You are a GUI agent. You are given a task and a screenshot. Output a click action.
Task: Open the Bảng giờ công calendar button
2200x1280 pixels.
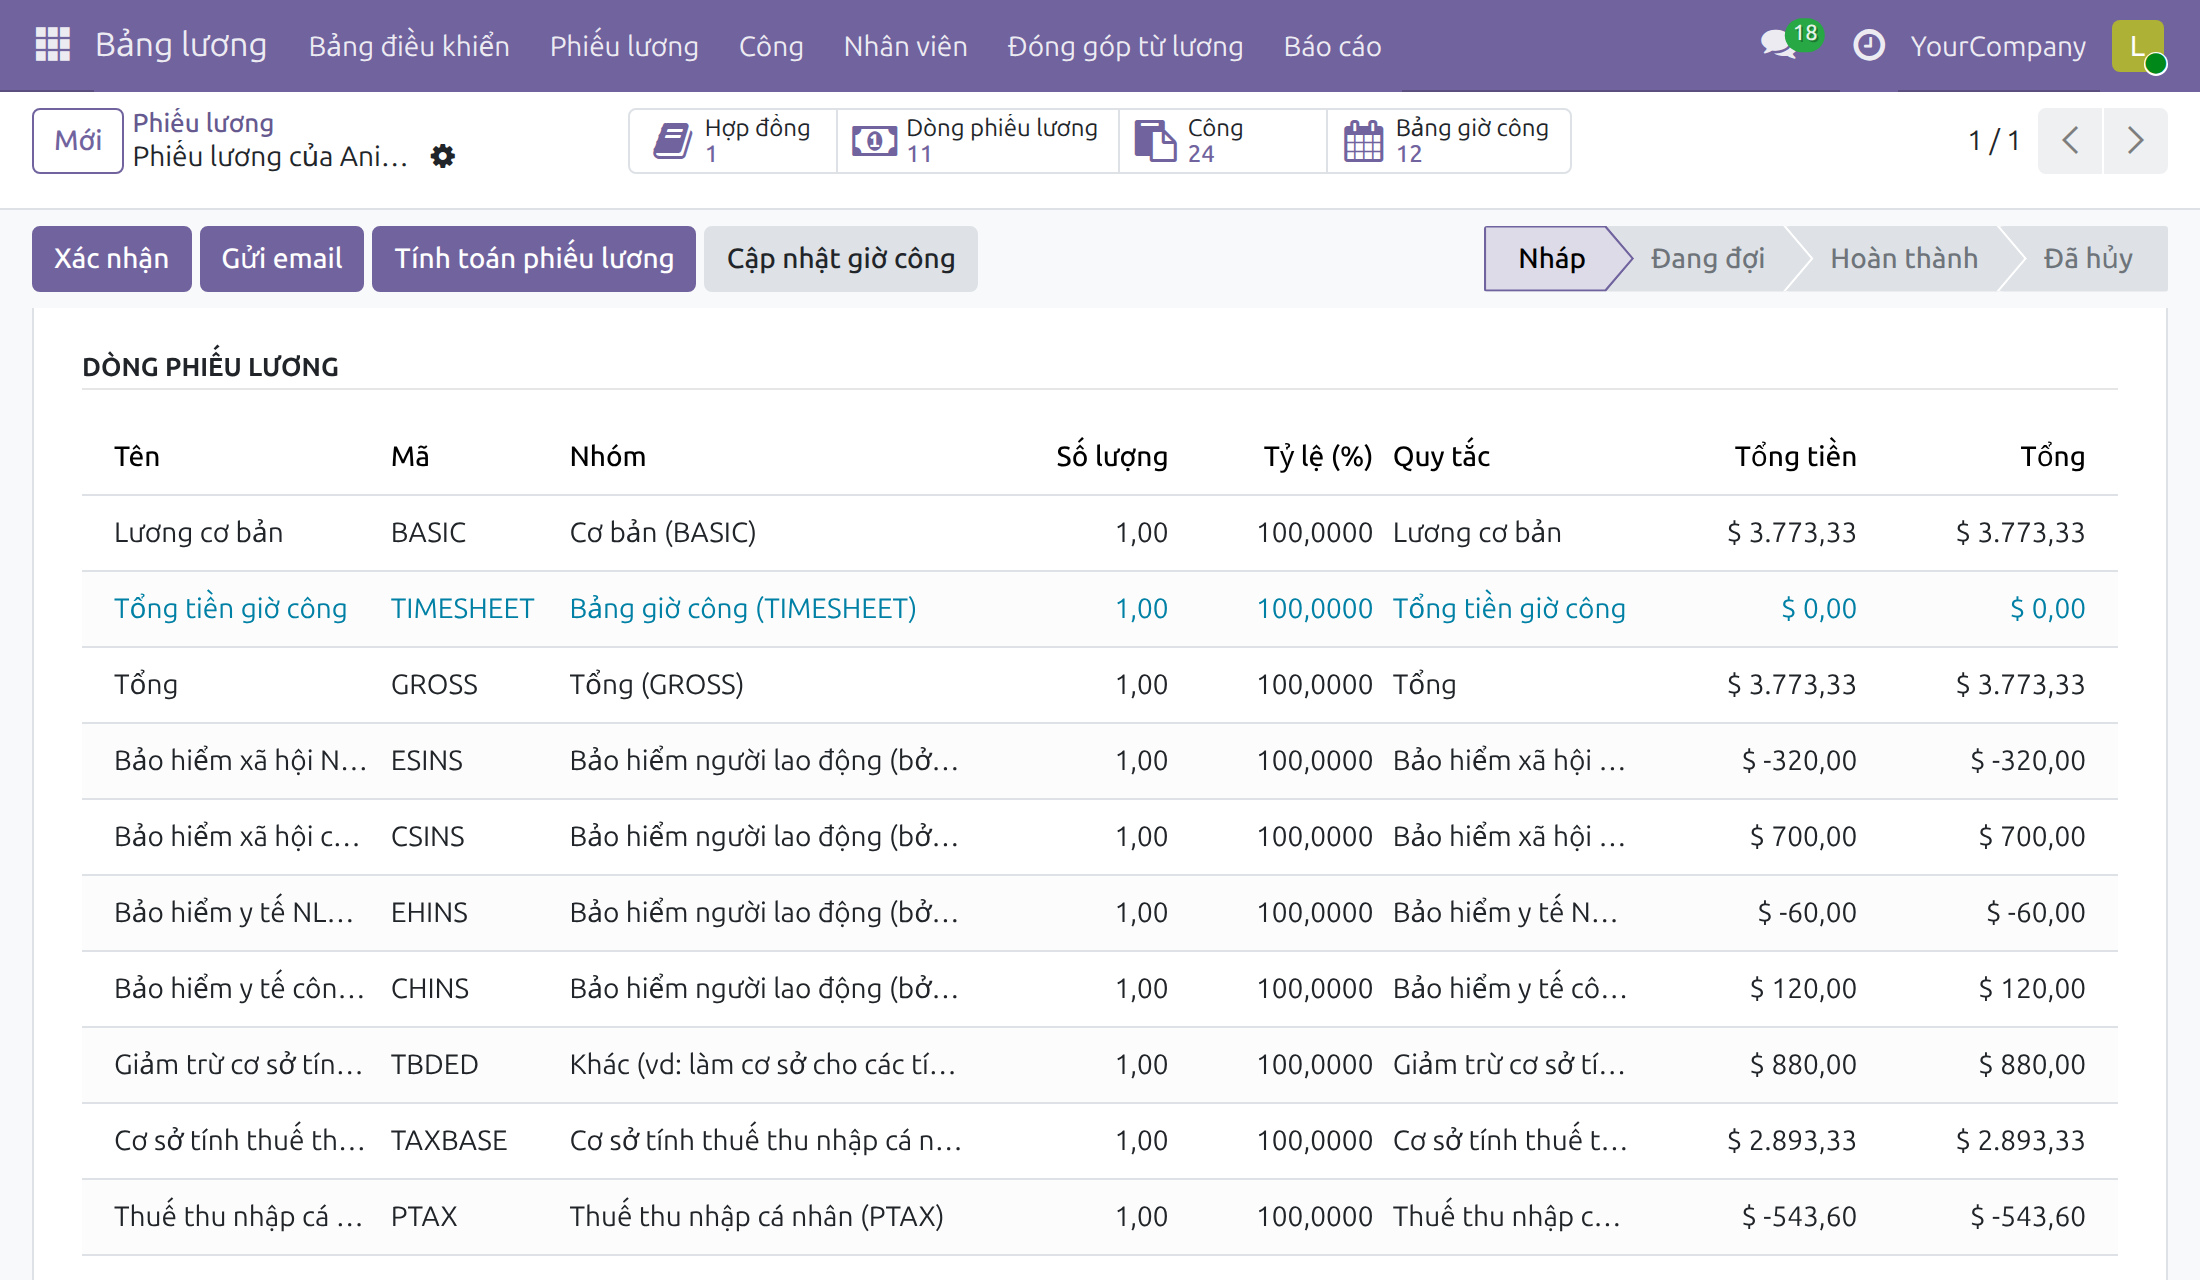(x=1448, y=141)
